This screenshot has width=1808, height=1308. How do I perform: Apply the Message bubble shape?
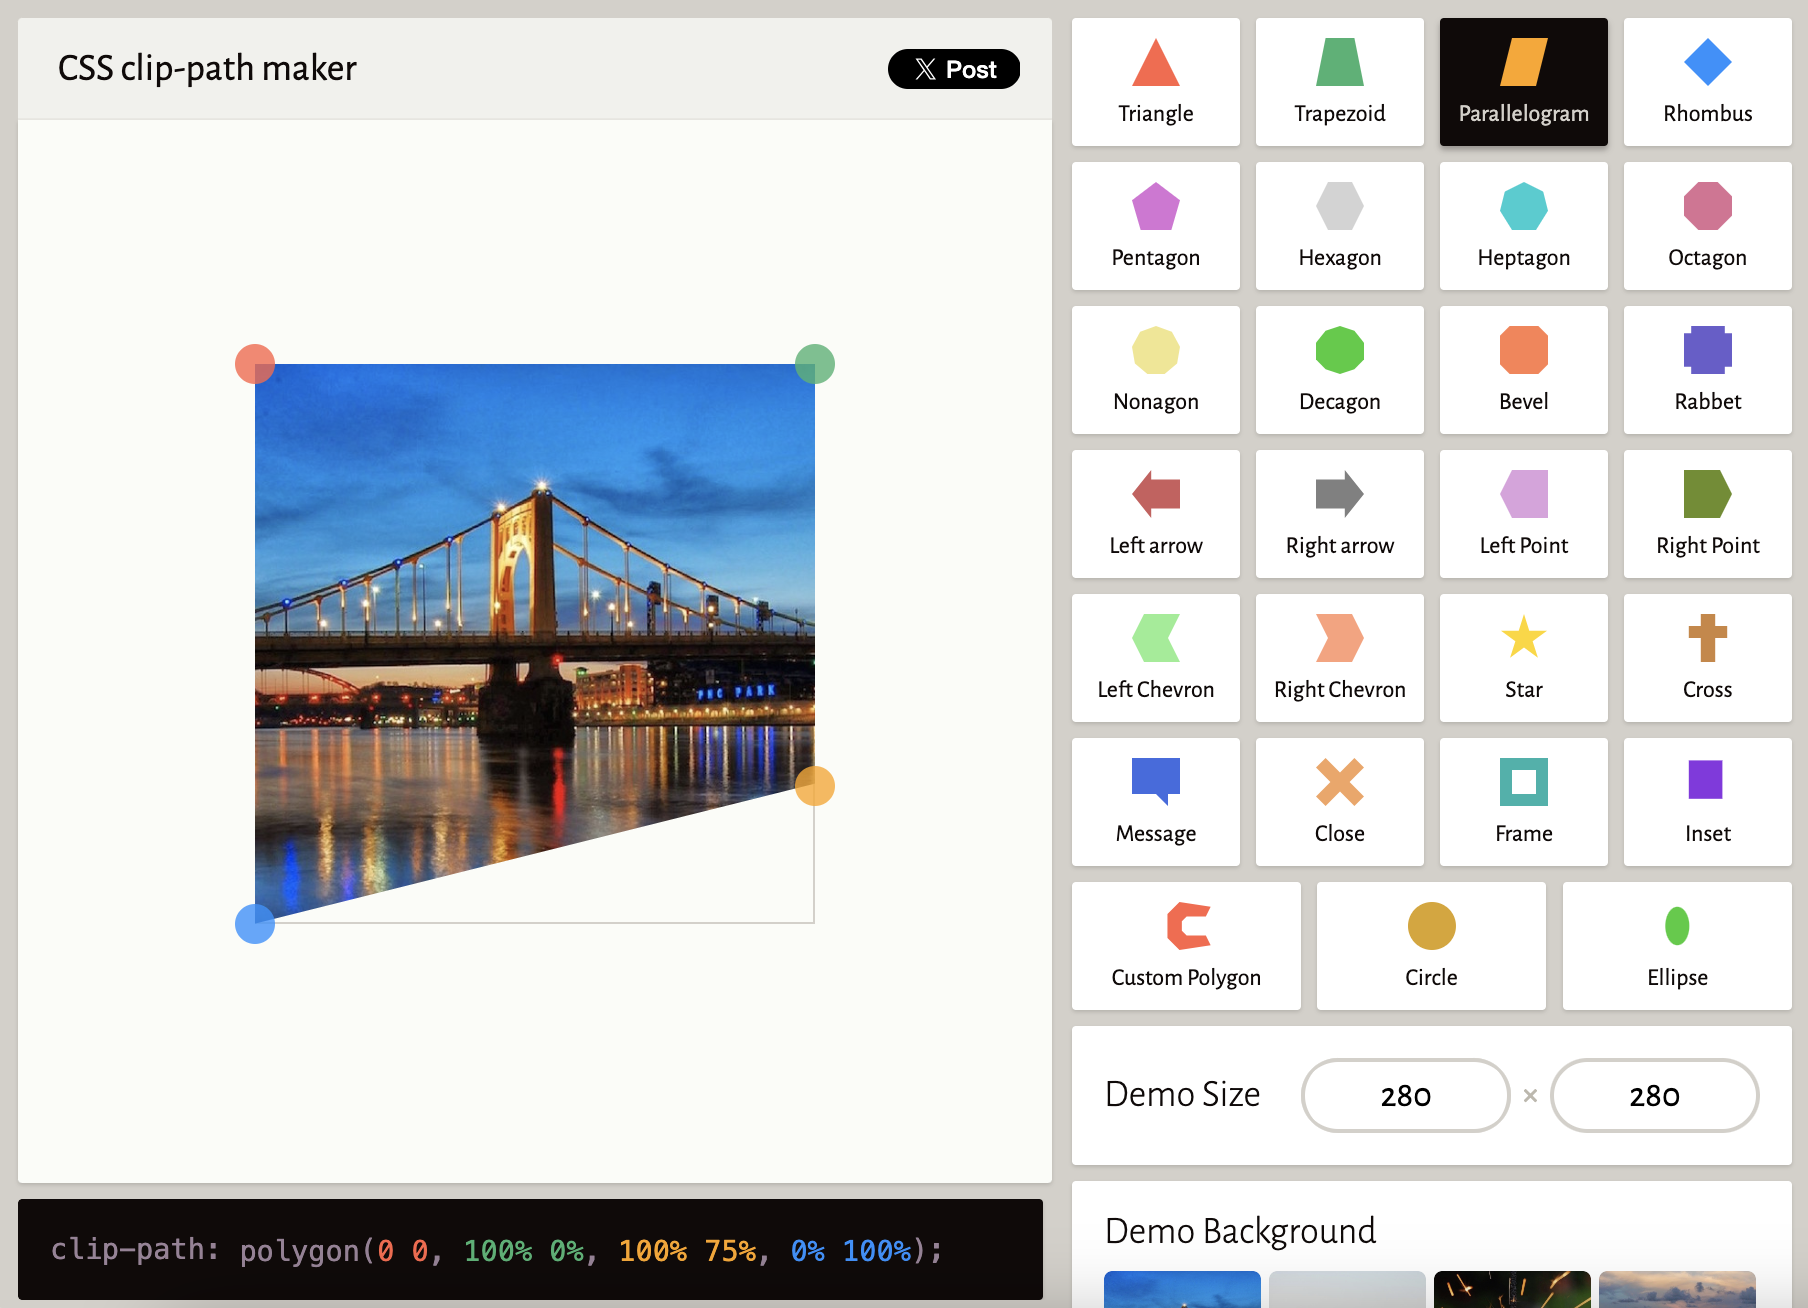click(1155, 801)
